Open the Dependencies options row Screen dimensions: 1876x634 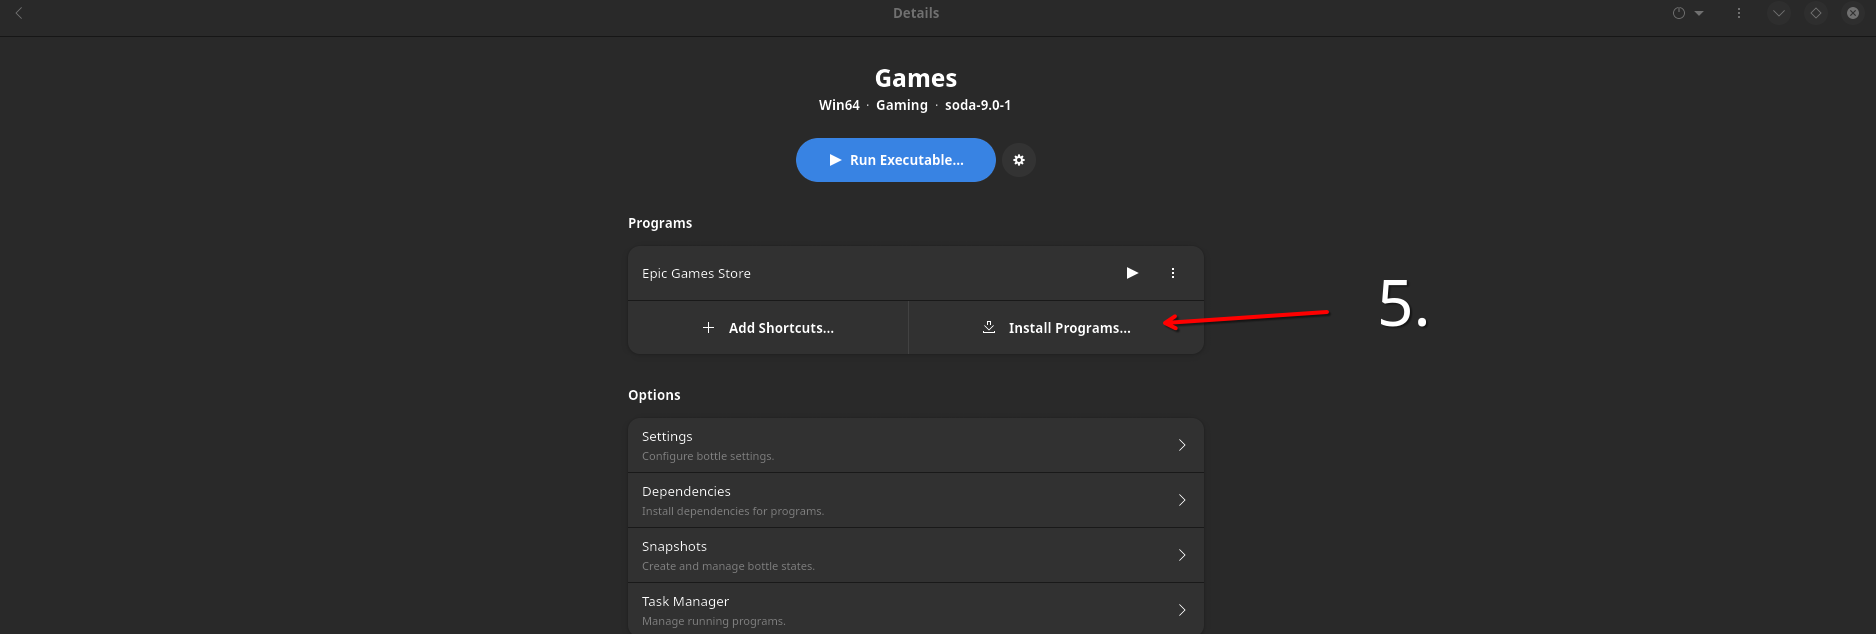[900, 500]
